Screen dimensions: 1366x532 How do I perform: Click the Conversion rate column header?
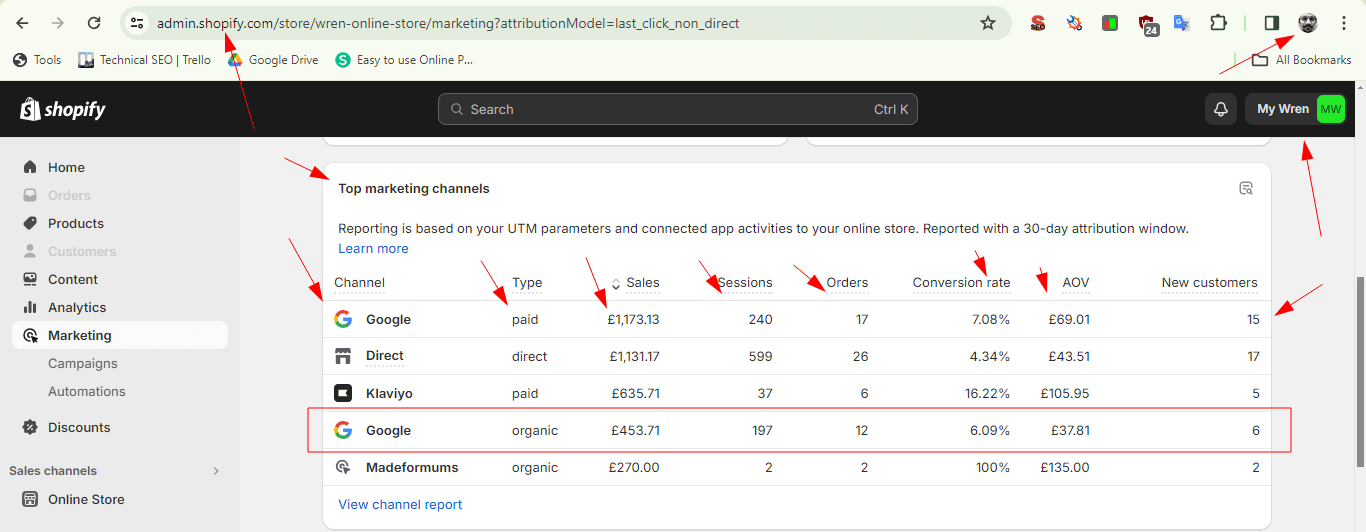point(961,282)
